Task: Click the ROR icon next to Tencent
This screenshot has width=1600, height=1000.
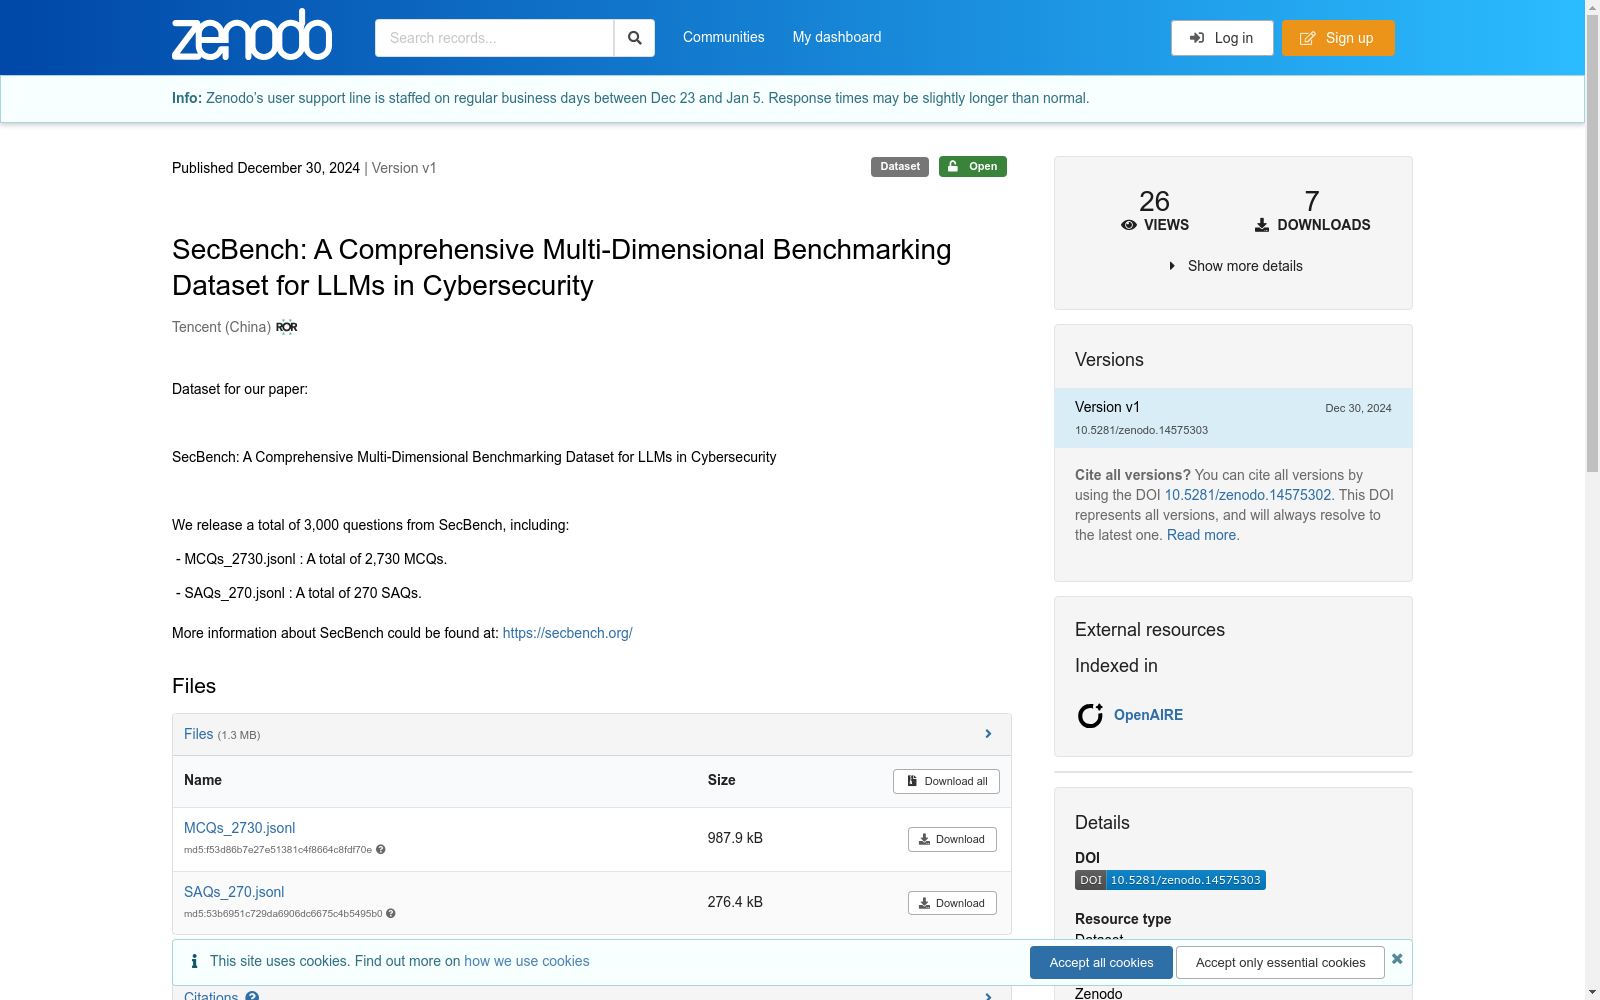Action: click(x=287, y=327)
